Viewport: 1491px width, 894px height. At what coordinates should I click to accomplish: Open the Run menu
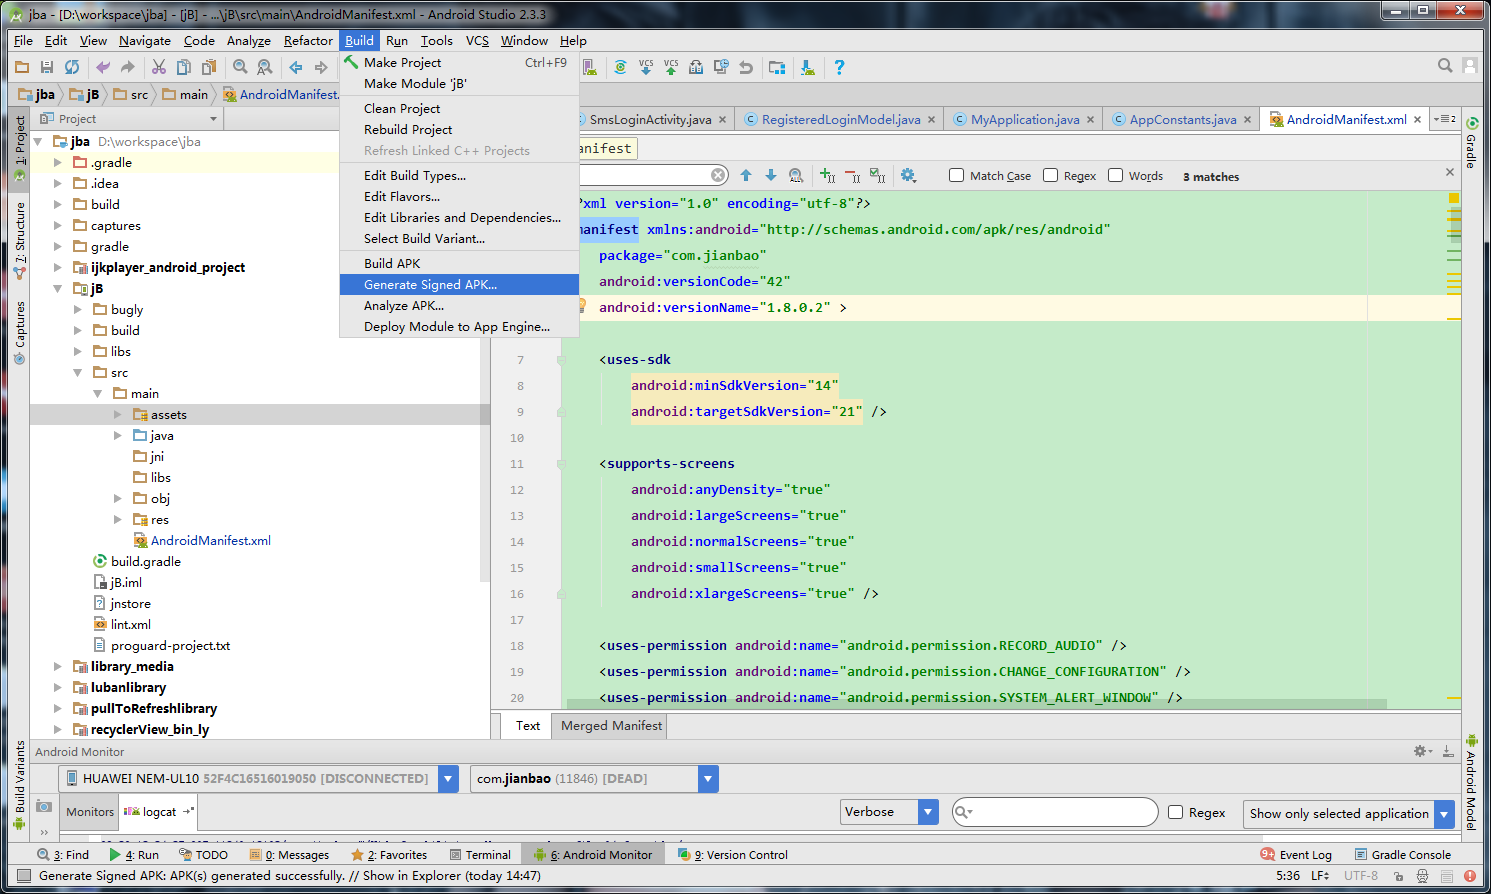point(397,40)
